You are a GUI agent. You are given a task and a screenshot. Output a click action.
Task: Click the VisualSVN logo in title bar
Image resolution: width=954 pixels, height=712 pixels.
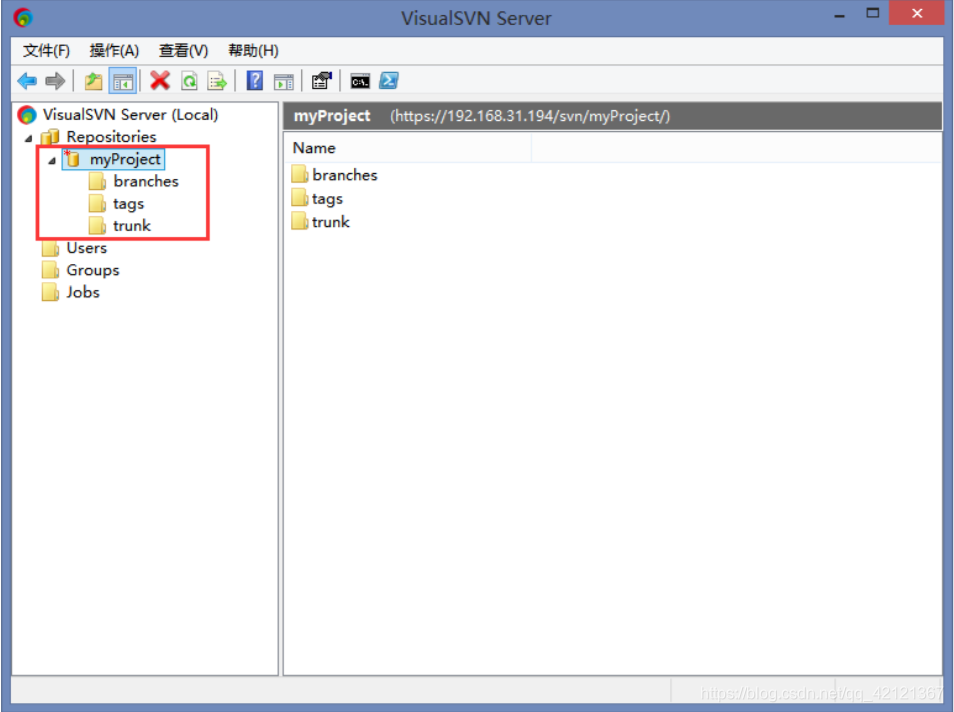[23, 17]
